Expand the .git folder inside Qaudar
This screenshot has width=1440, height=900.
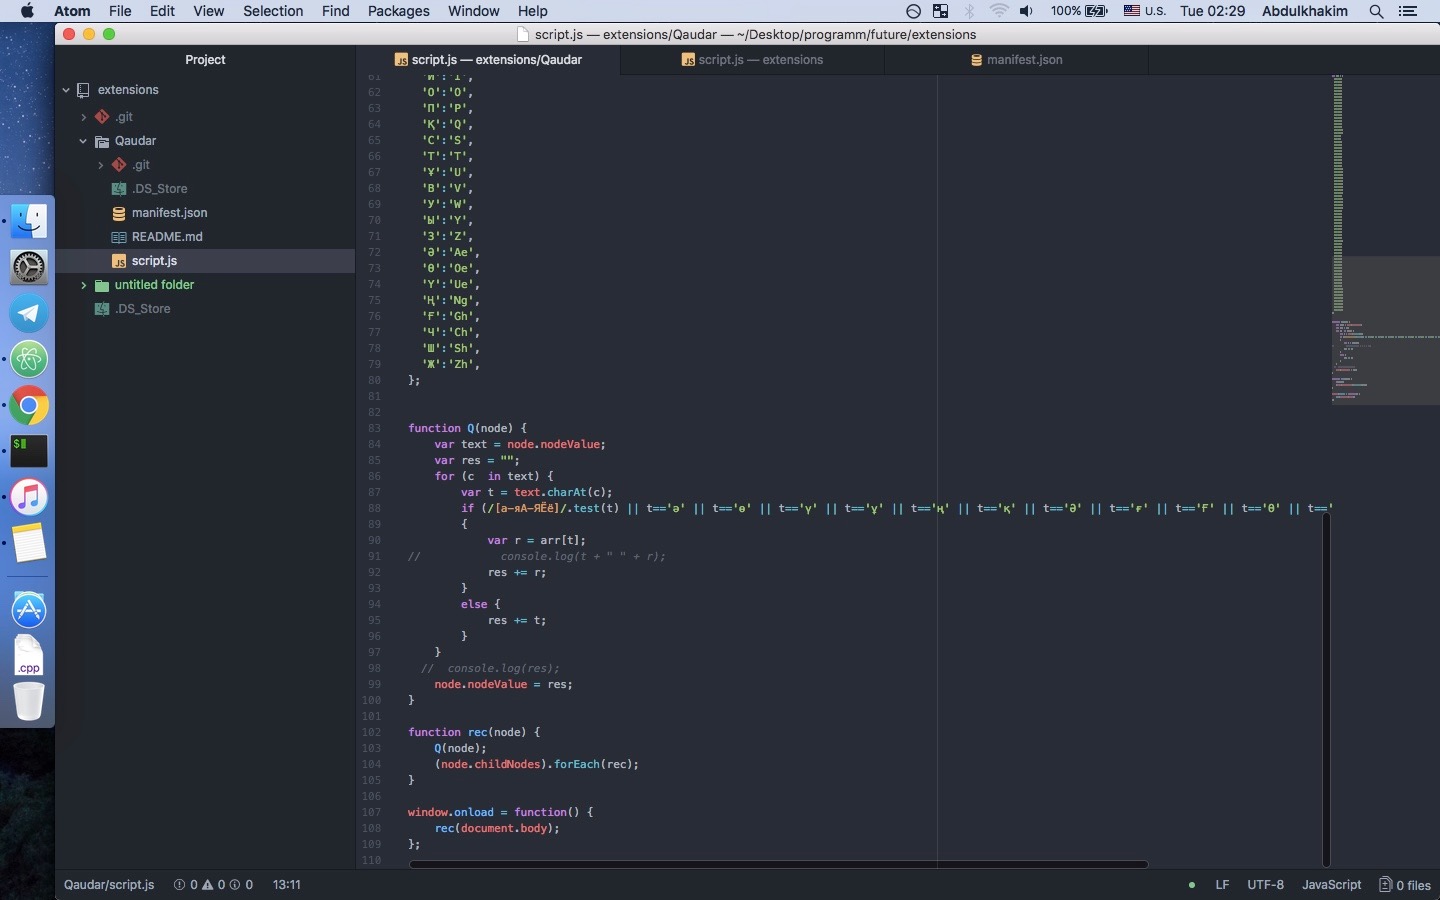point(101,165)
